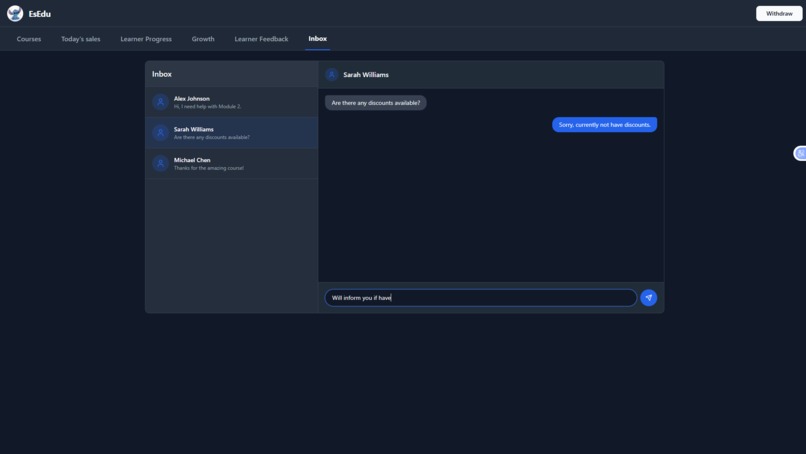The image size is (806, 454).
Task: Open Michael Chen's conversation
Action: [232, 164]
